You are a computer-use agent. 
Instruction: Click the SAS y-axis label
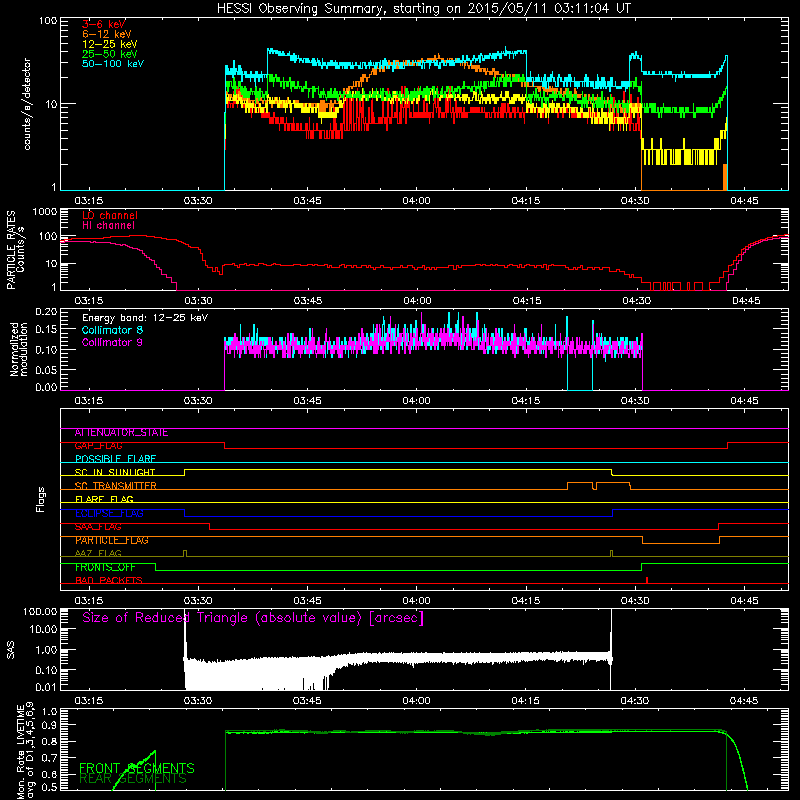pyautogui.click(x=11, y=649)
